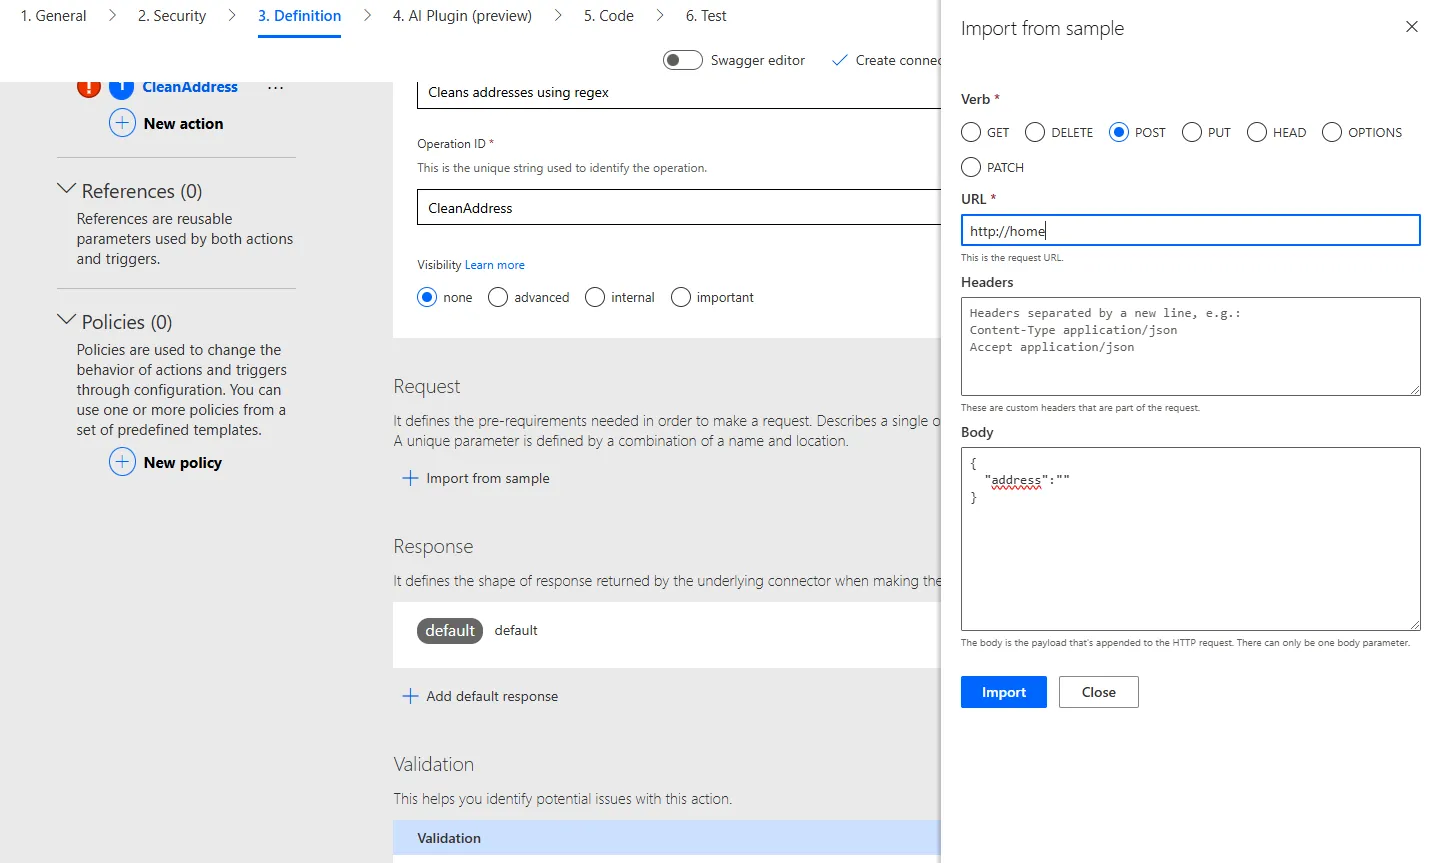
Task: Select the advanced visibility option
Action: [498, 297]
